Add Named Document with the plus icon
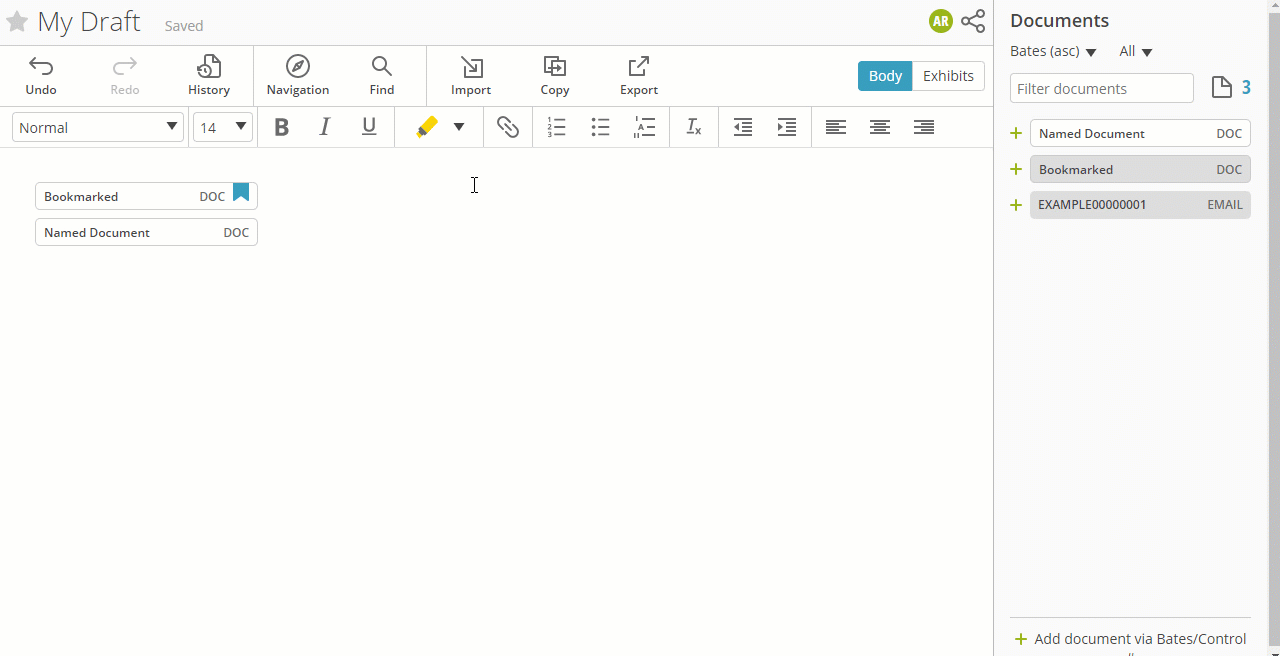The image size is (1280, 656). pyautogui.click(x=1016, y=133)
